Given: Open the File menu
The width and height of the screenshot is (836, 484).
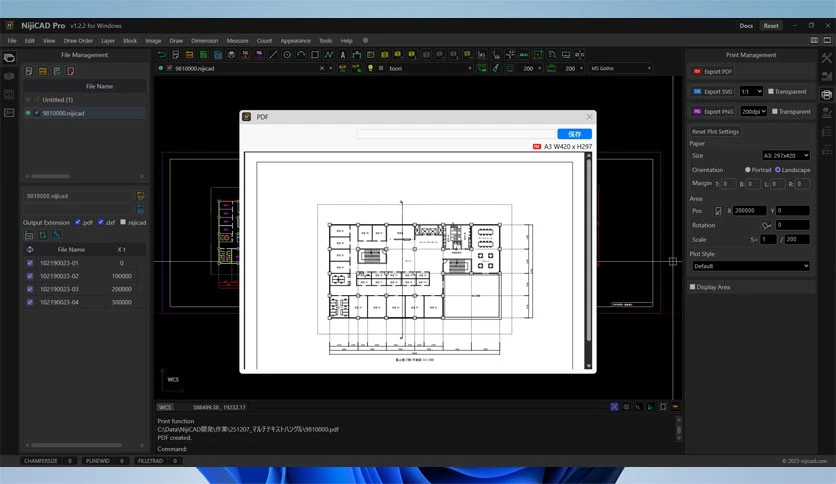Looking at the screenshot, I should click(x=12, y=41).
